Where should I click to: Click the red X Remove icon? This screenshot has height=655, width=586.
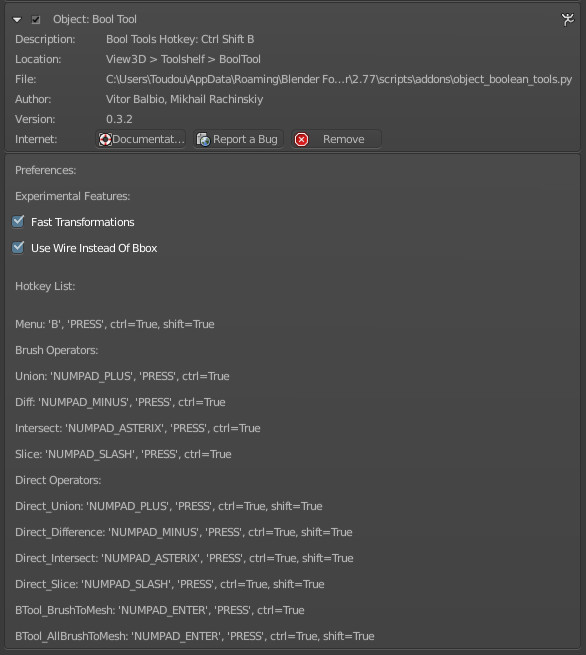(301, 139)
